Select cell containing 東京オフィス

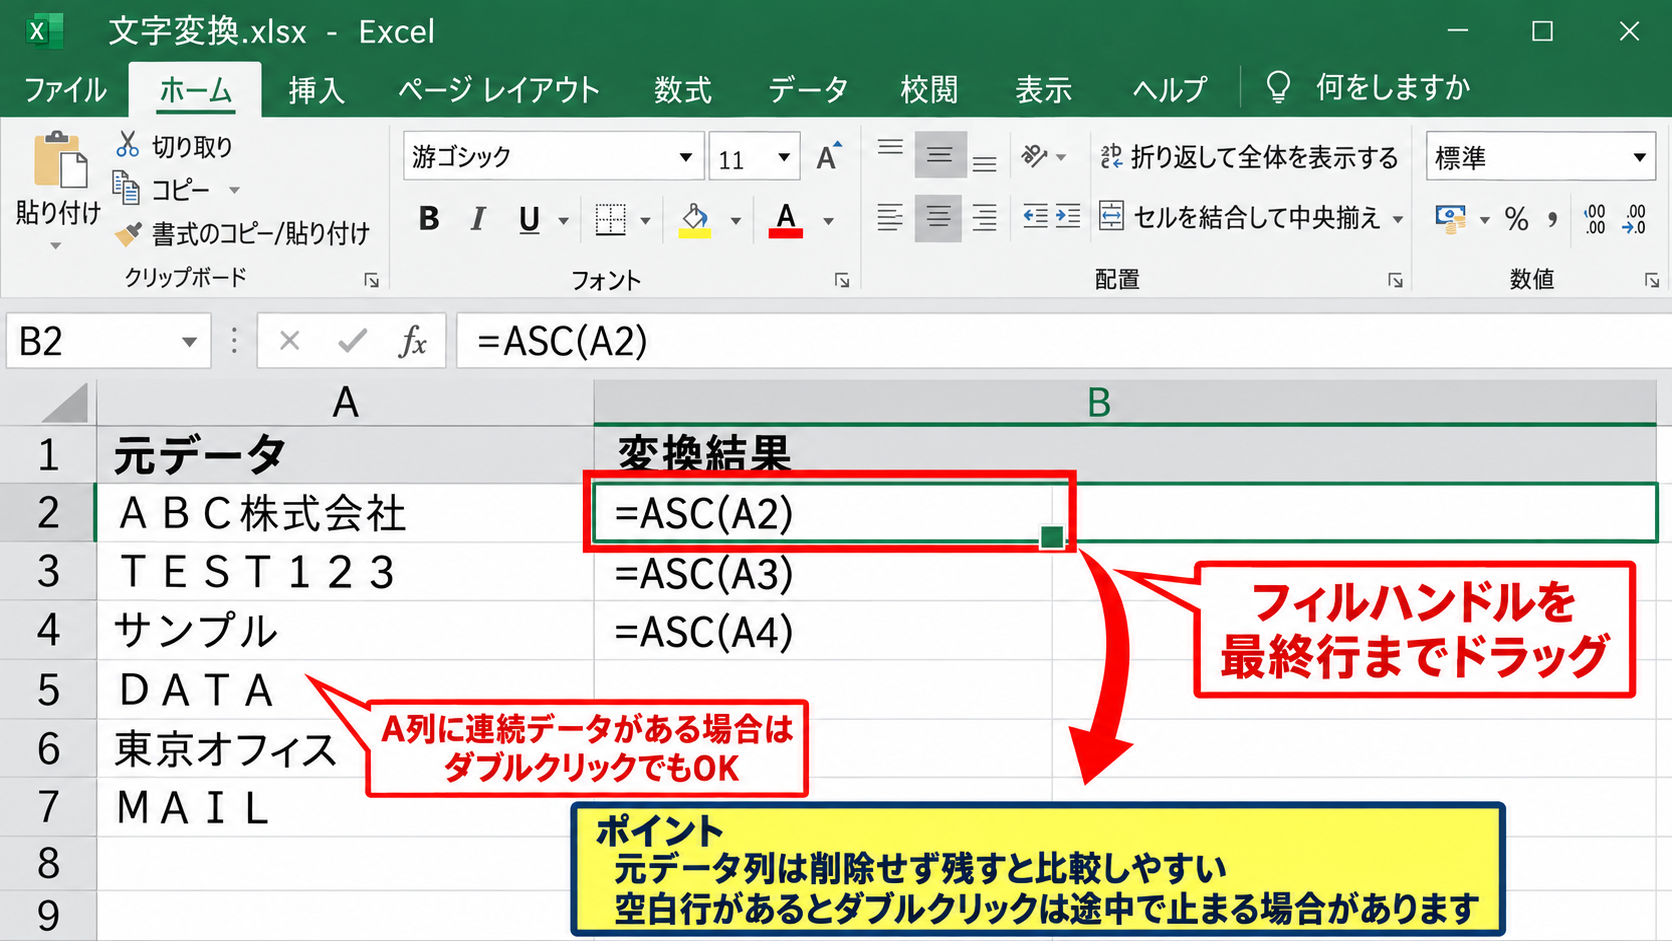[345, 748]
